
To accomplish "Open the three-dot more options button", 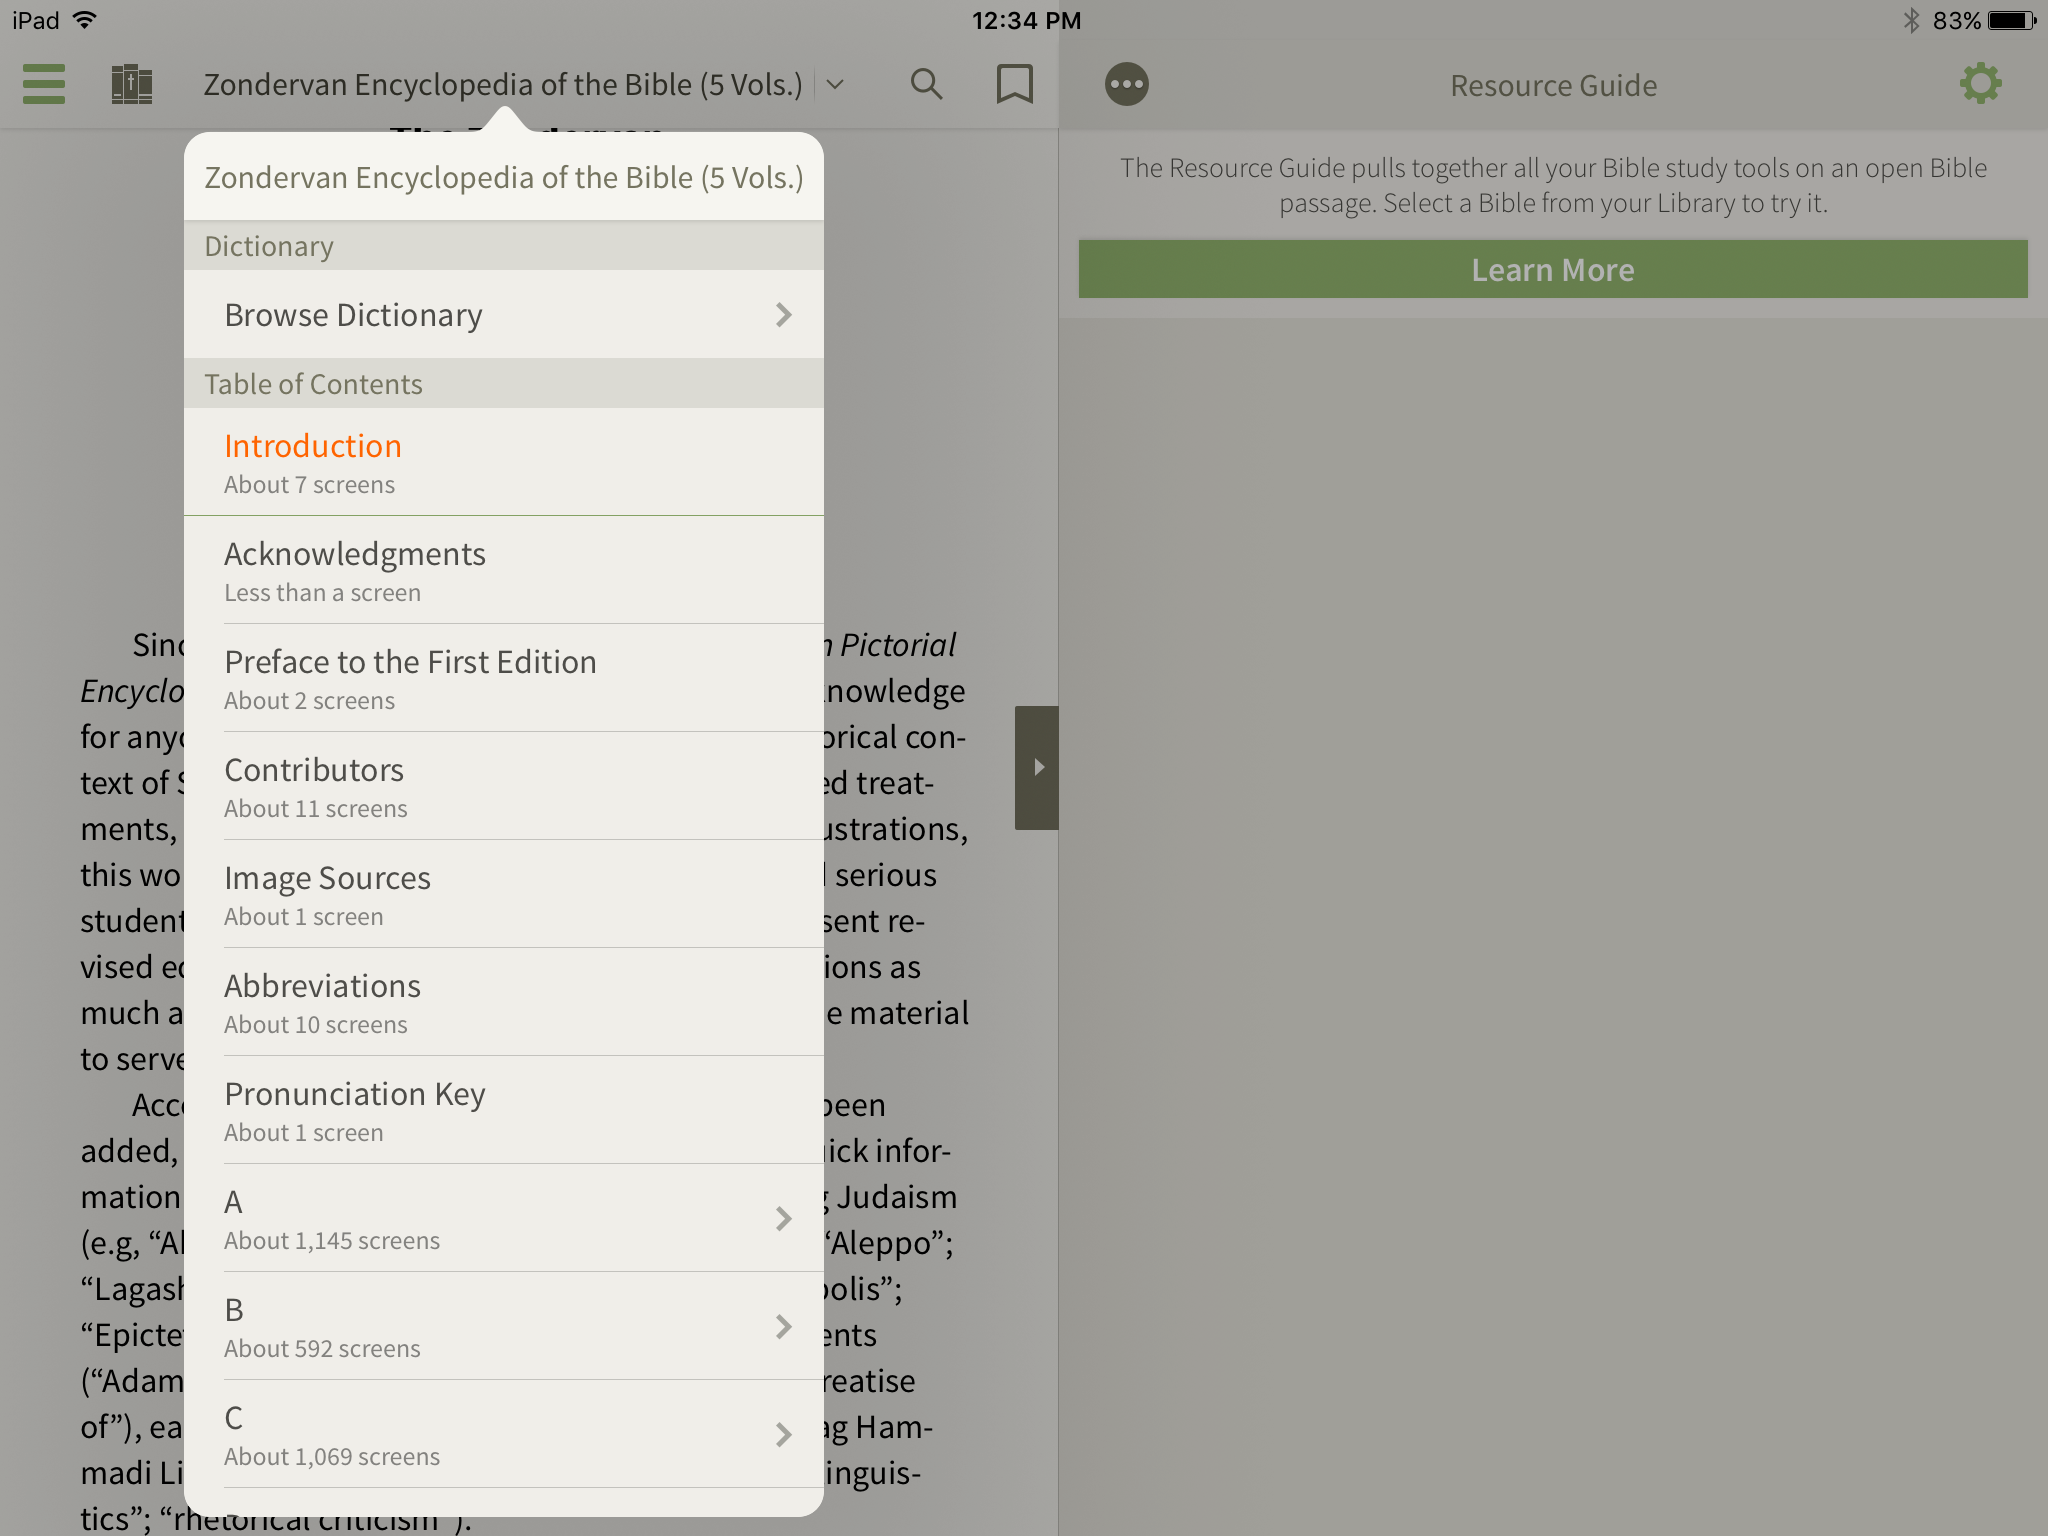I will tap(1127, 84).
